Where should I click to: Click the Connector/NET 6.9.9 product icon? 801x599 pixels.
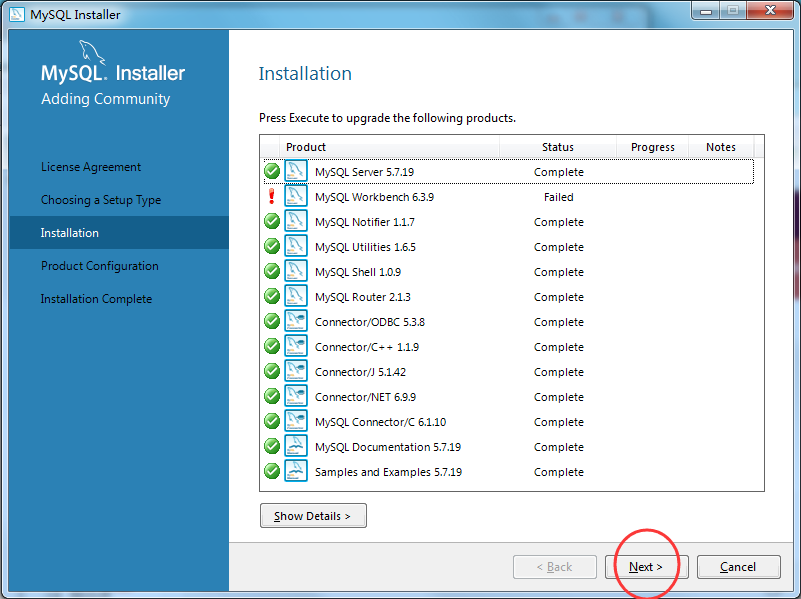(x=296, y=396)
